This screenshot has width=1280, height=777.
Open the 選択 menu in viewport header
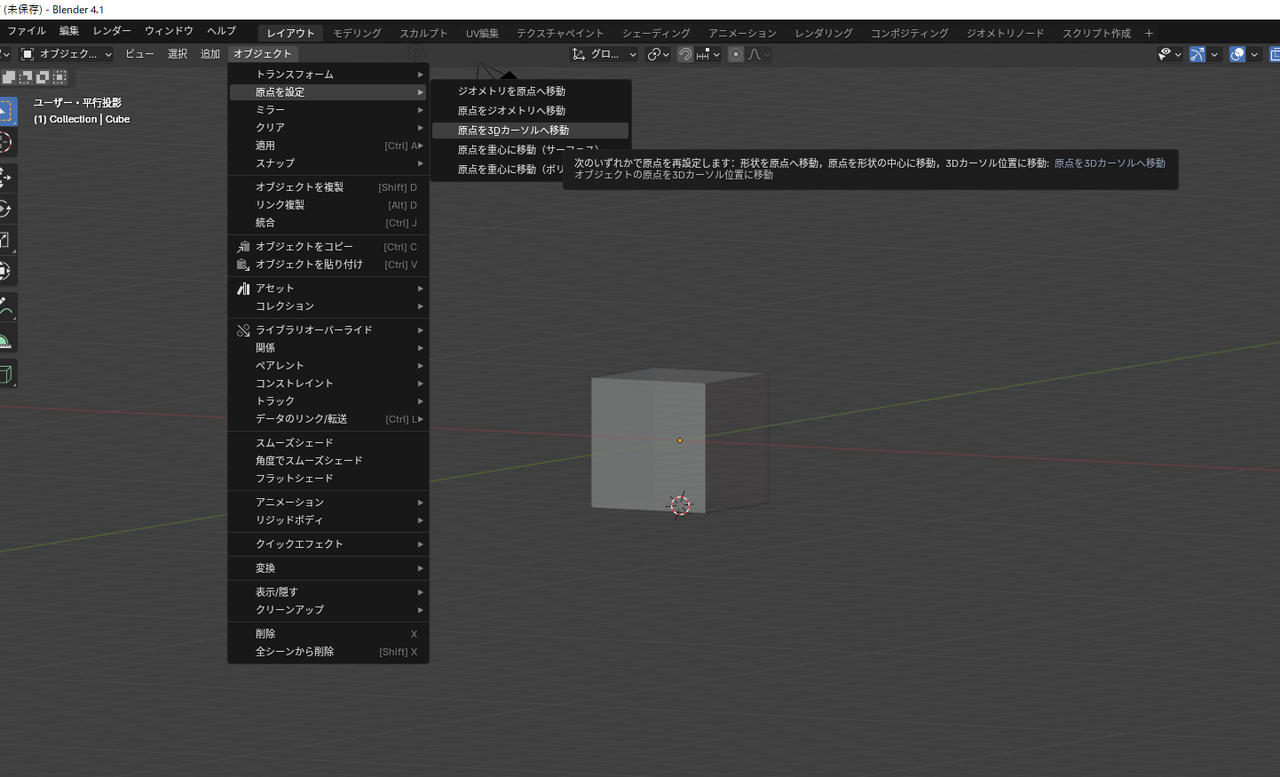click(x=177, y=54)
